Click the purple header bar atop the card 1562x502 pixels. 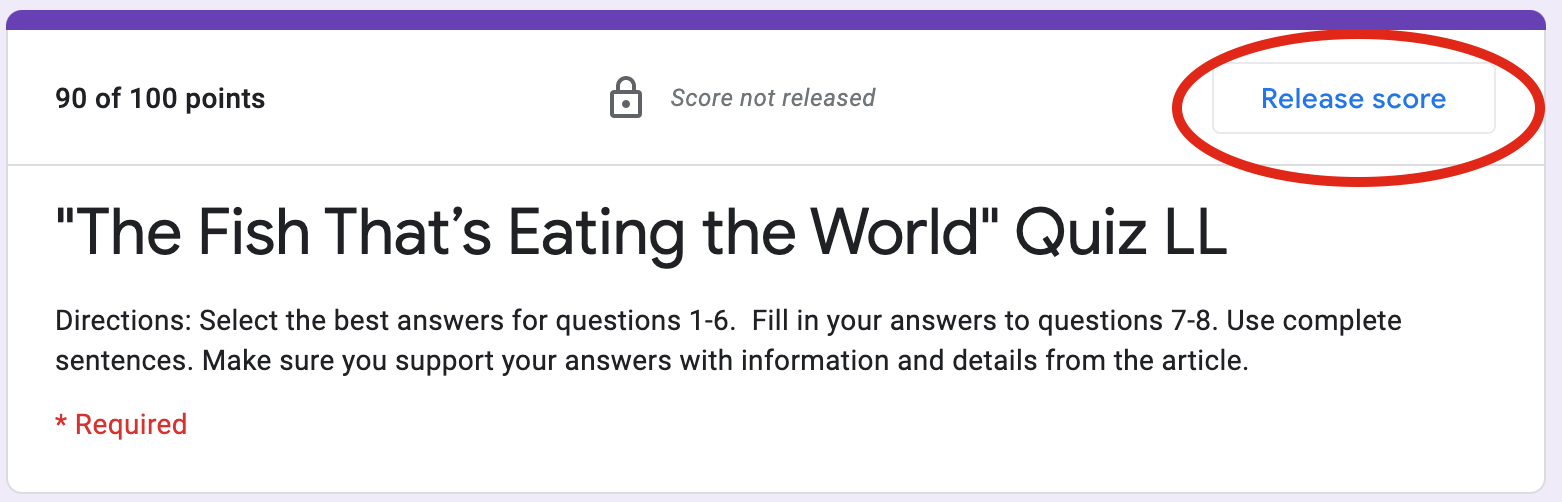(780, 20)
